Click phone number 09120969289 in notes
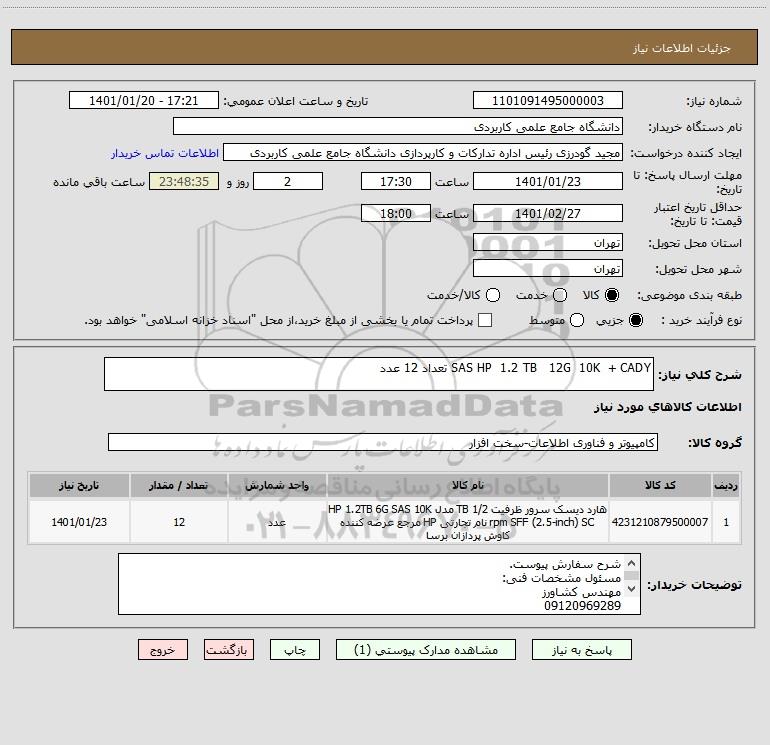770x745 pixels. pos(582,606)
